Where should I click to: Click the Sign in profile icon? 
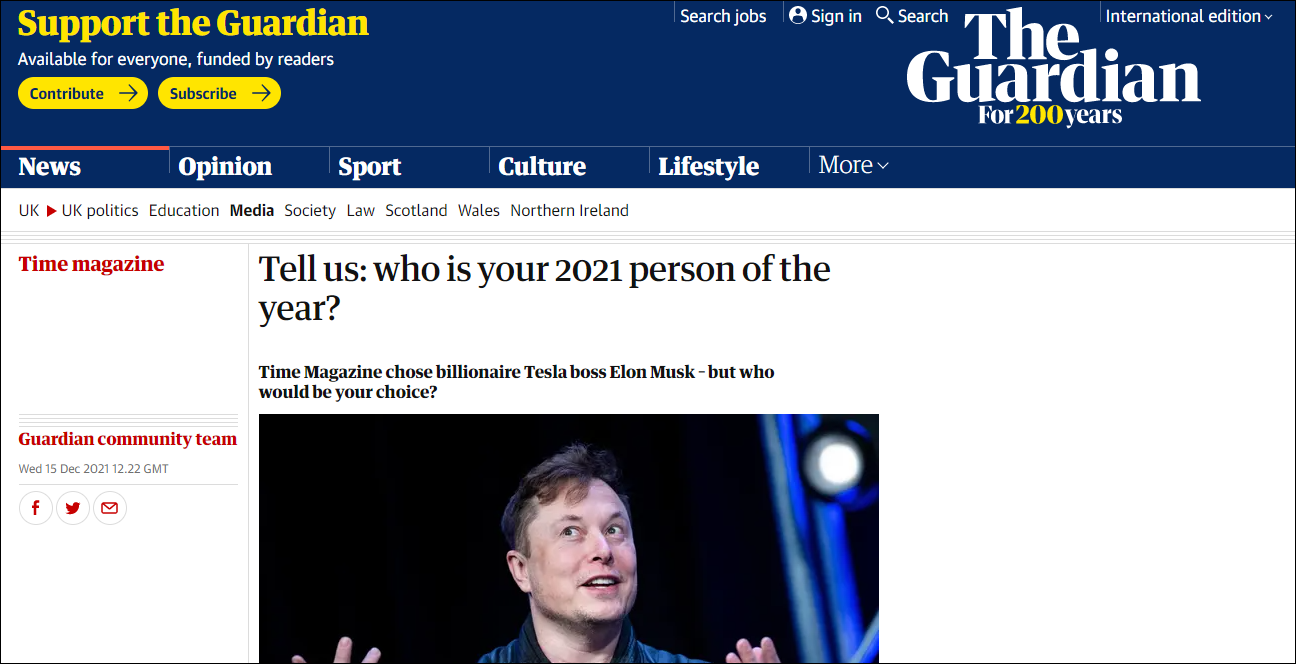pyautogui.click(x=798, y=16)
